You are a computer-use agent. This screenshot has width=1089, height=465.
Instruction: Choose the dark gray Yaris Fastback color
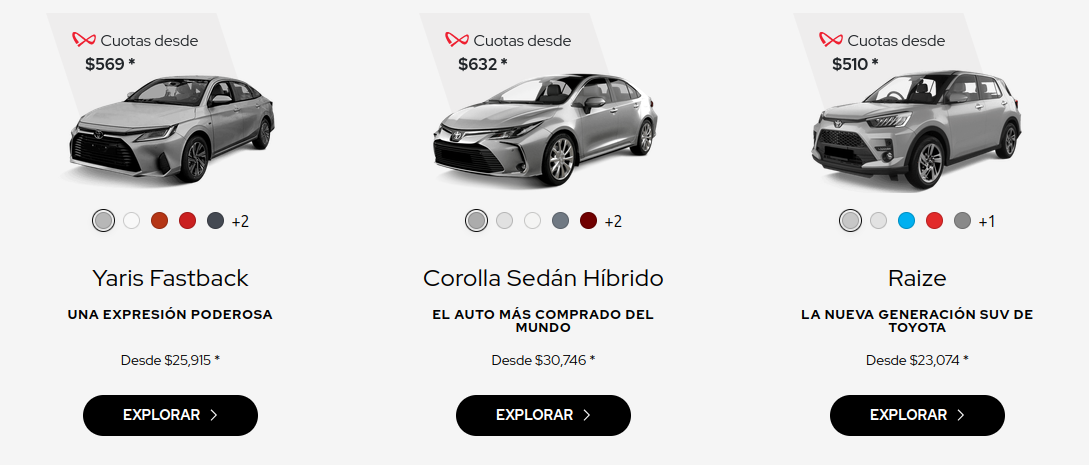(x=215, y=221)
